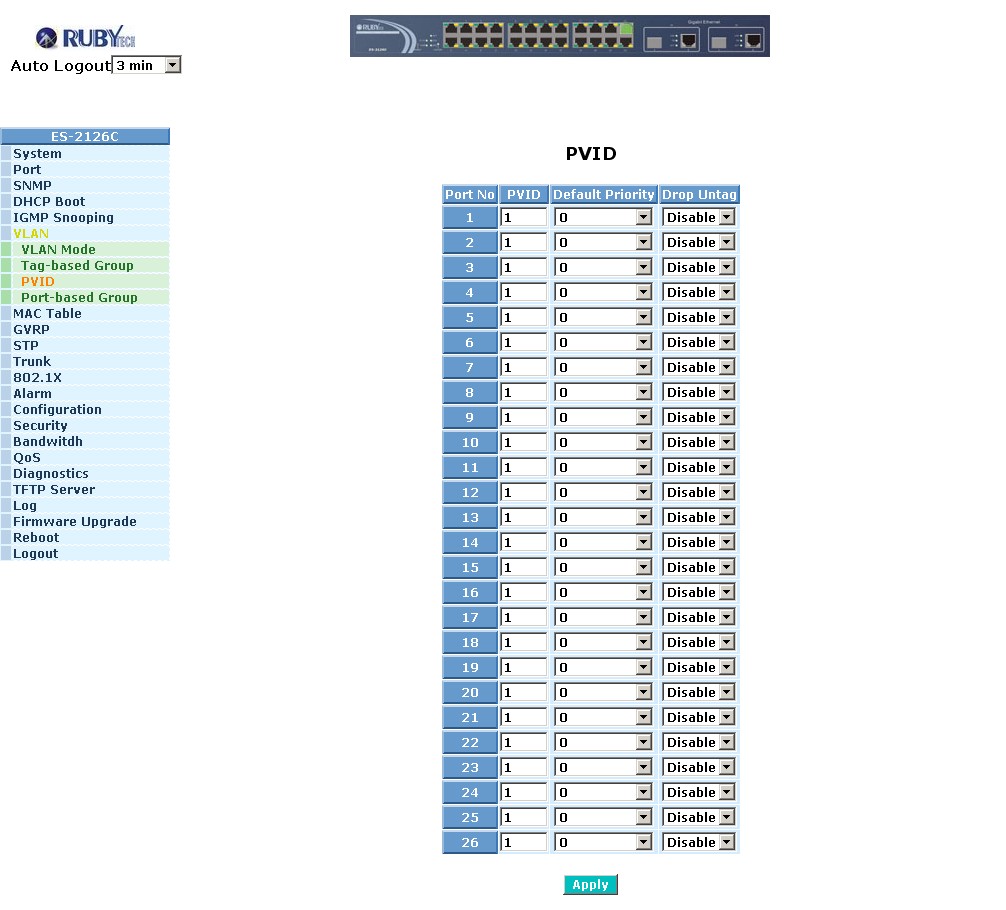The image size is (1006, 910).
Task: Open the DHCP Boot menu item
Action: pos(49,202)
